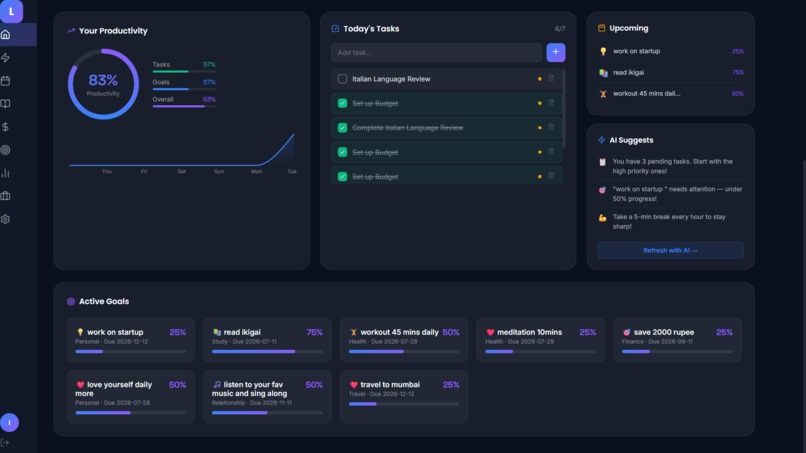The height and width of the screenshot is (453, 806).
Task: Click the lightbulb icon on work on startup goal card
Action: point(80,332)
